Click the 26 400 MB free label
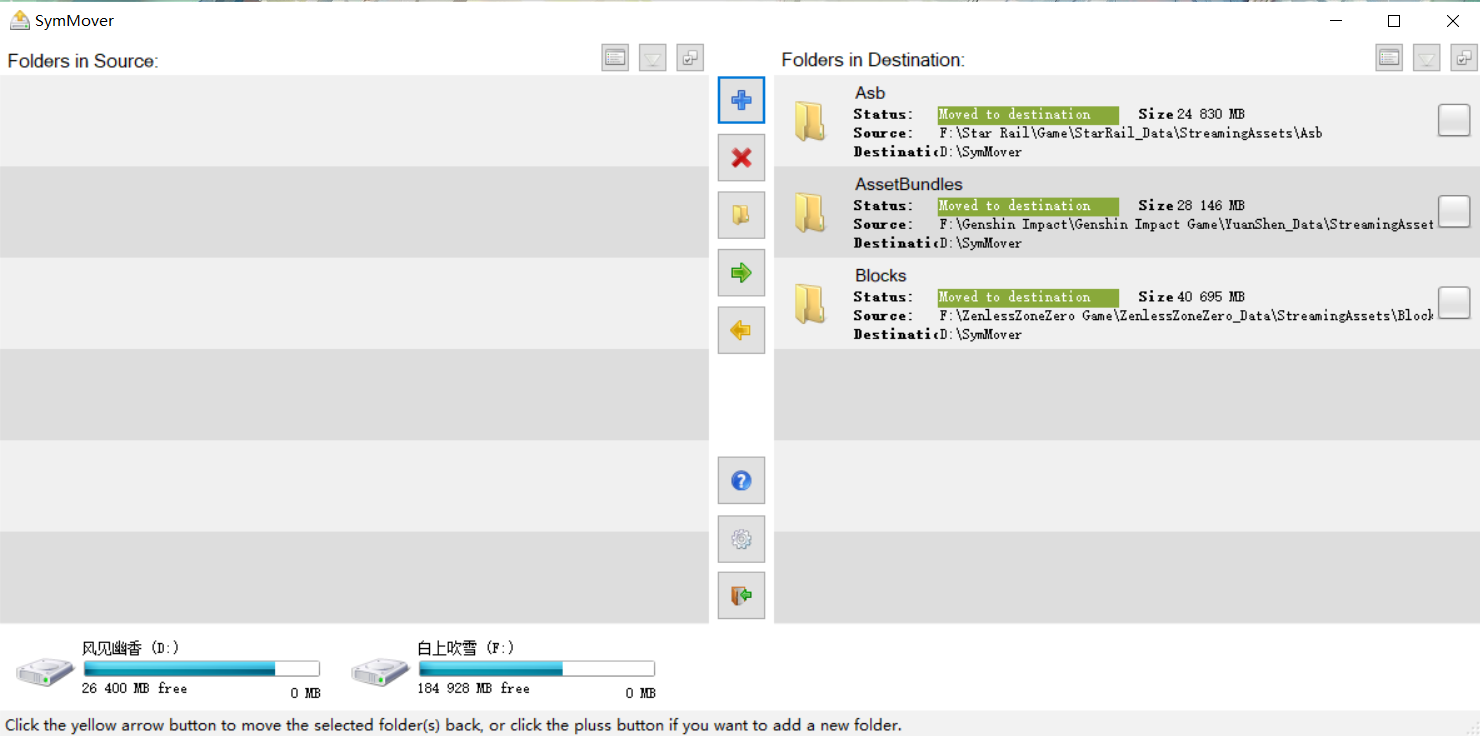 [x=134, y=689]
